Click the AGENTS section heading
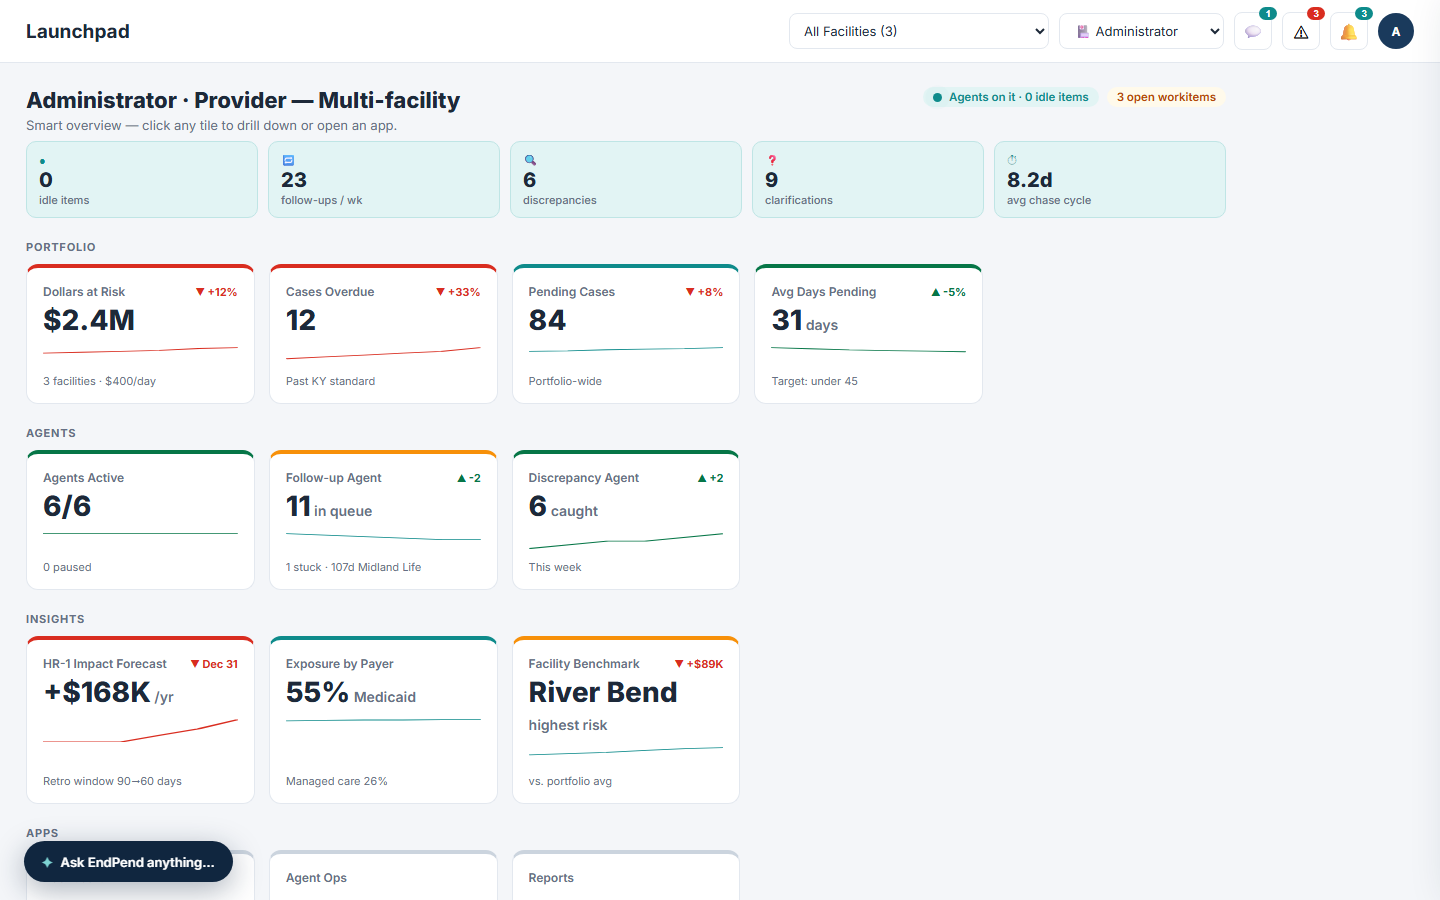The height and width of the screenshot is (900, 1440). pos(51,433)
